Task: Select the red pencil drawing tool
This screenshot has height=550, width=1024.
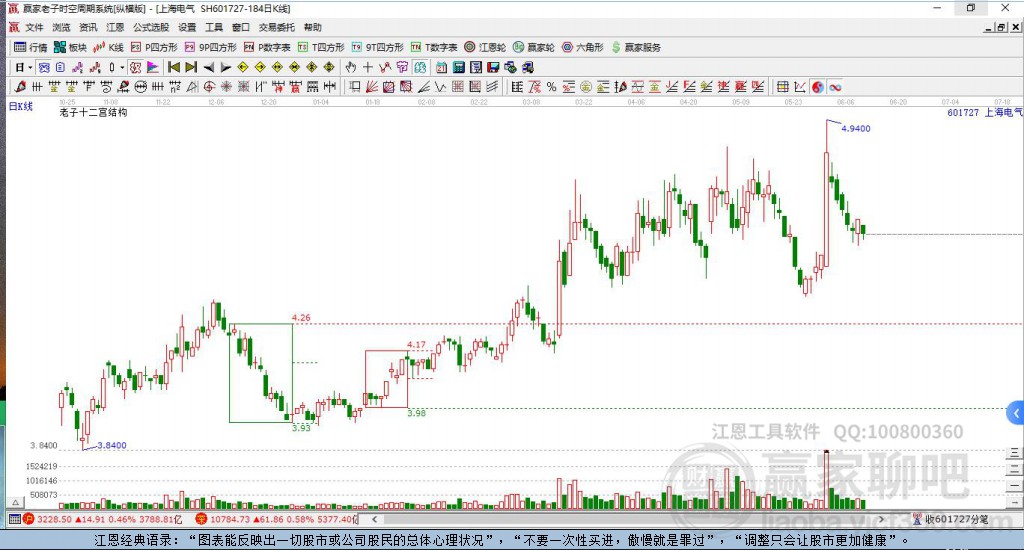Action: (x=20, y=87)
